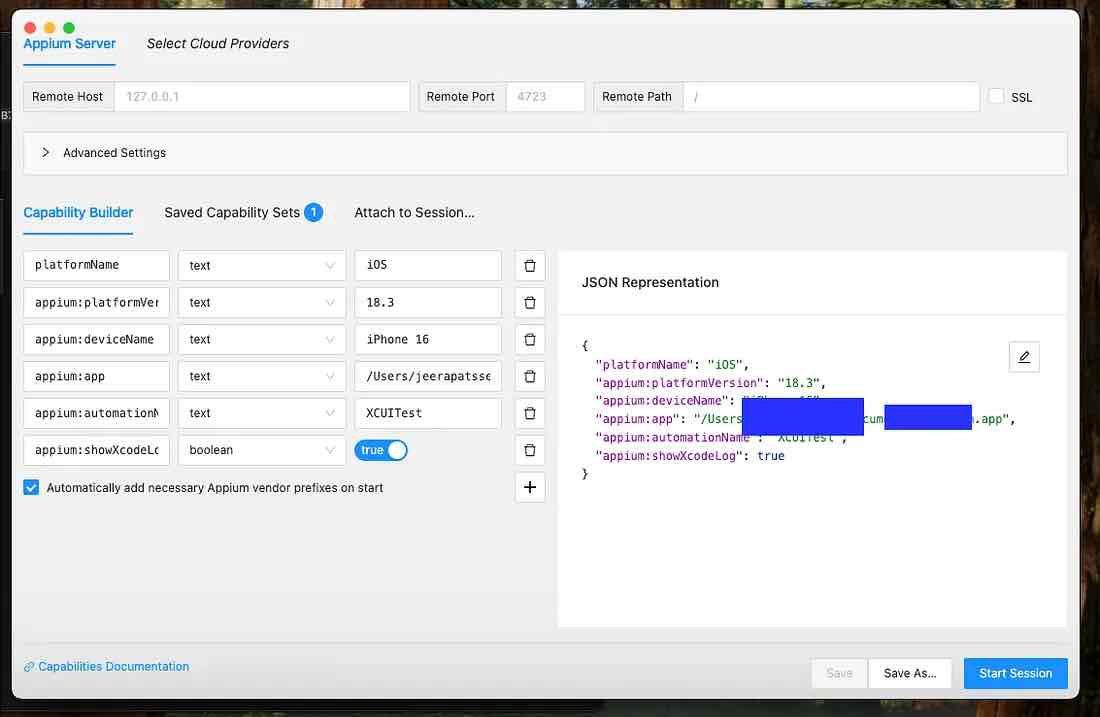Switch to Select Cloud Providers tab

[x=217, y=43]
